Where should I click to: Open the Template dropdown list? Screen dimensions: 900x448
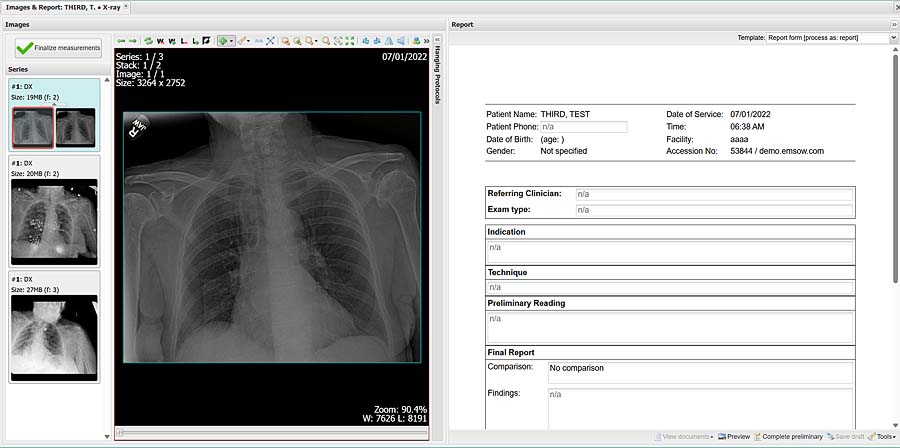click(x=893, y=38)
